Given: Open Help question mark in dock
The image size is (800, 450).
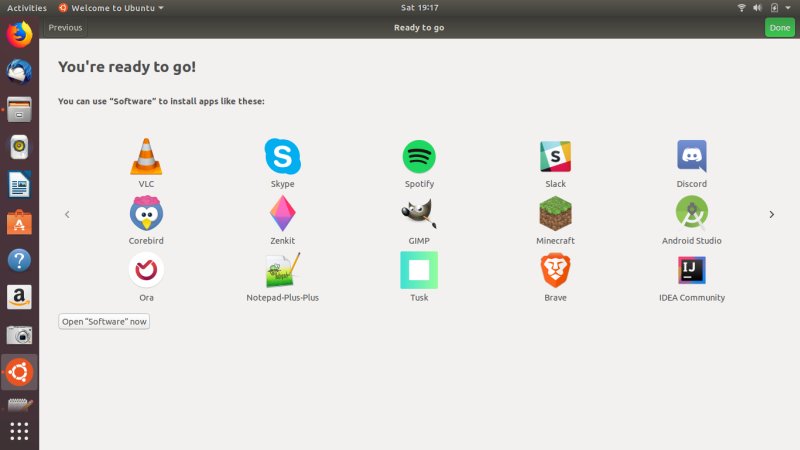Looking at the screenshot, I should 19,260.
